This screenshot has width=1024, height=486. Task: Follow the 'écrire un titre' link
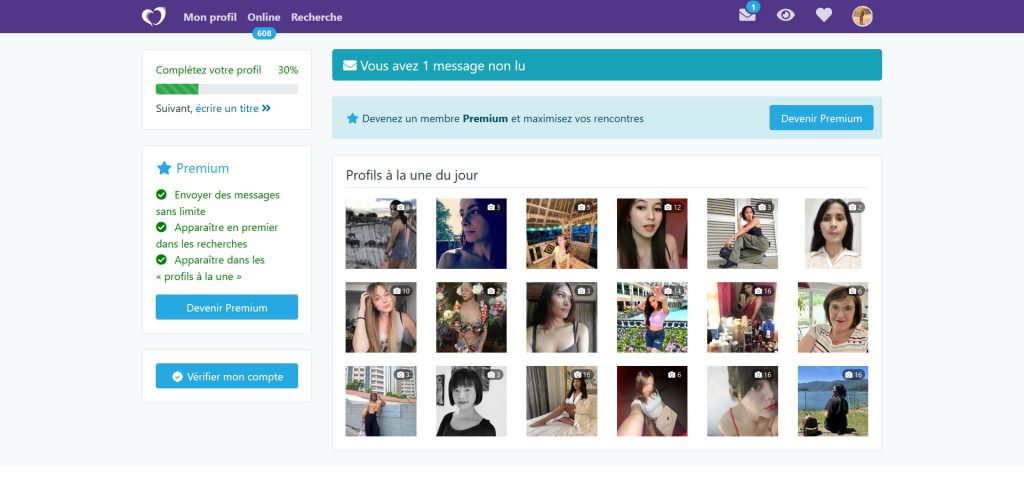(x=232, y=108)
